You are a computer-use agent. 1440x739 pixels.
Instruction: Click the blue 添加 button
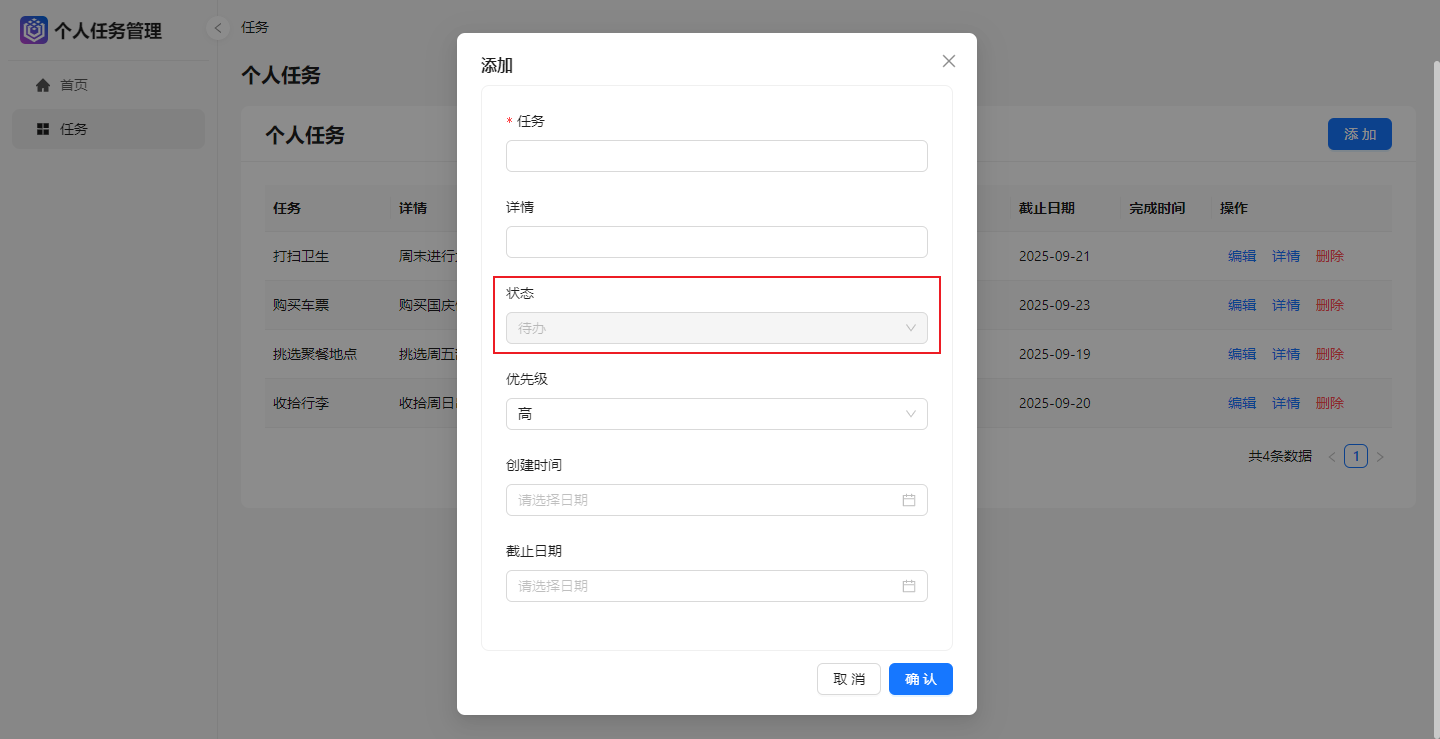(x=1359, y=133)
